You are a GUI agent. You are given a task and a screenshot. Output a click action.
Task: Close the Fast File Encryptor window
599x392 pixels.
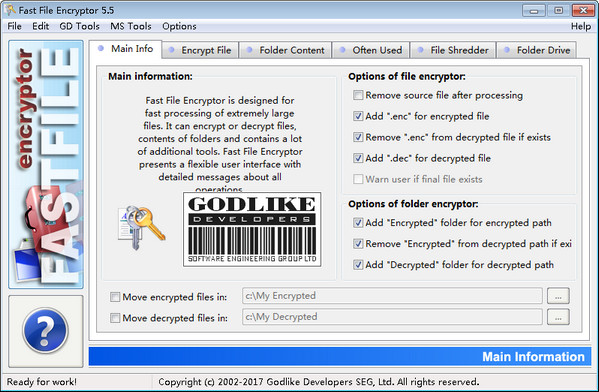[x=583, y=10]
